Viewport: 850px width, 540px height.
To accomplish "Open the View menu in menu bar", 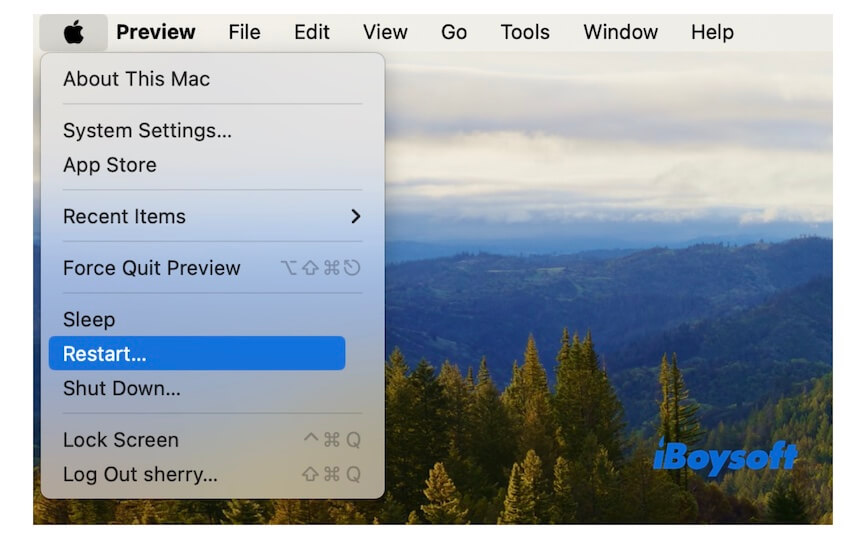I will point(385,32).
